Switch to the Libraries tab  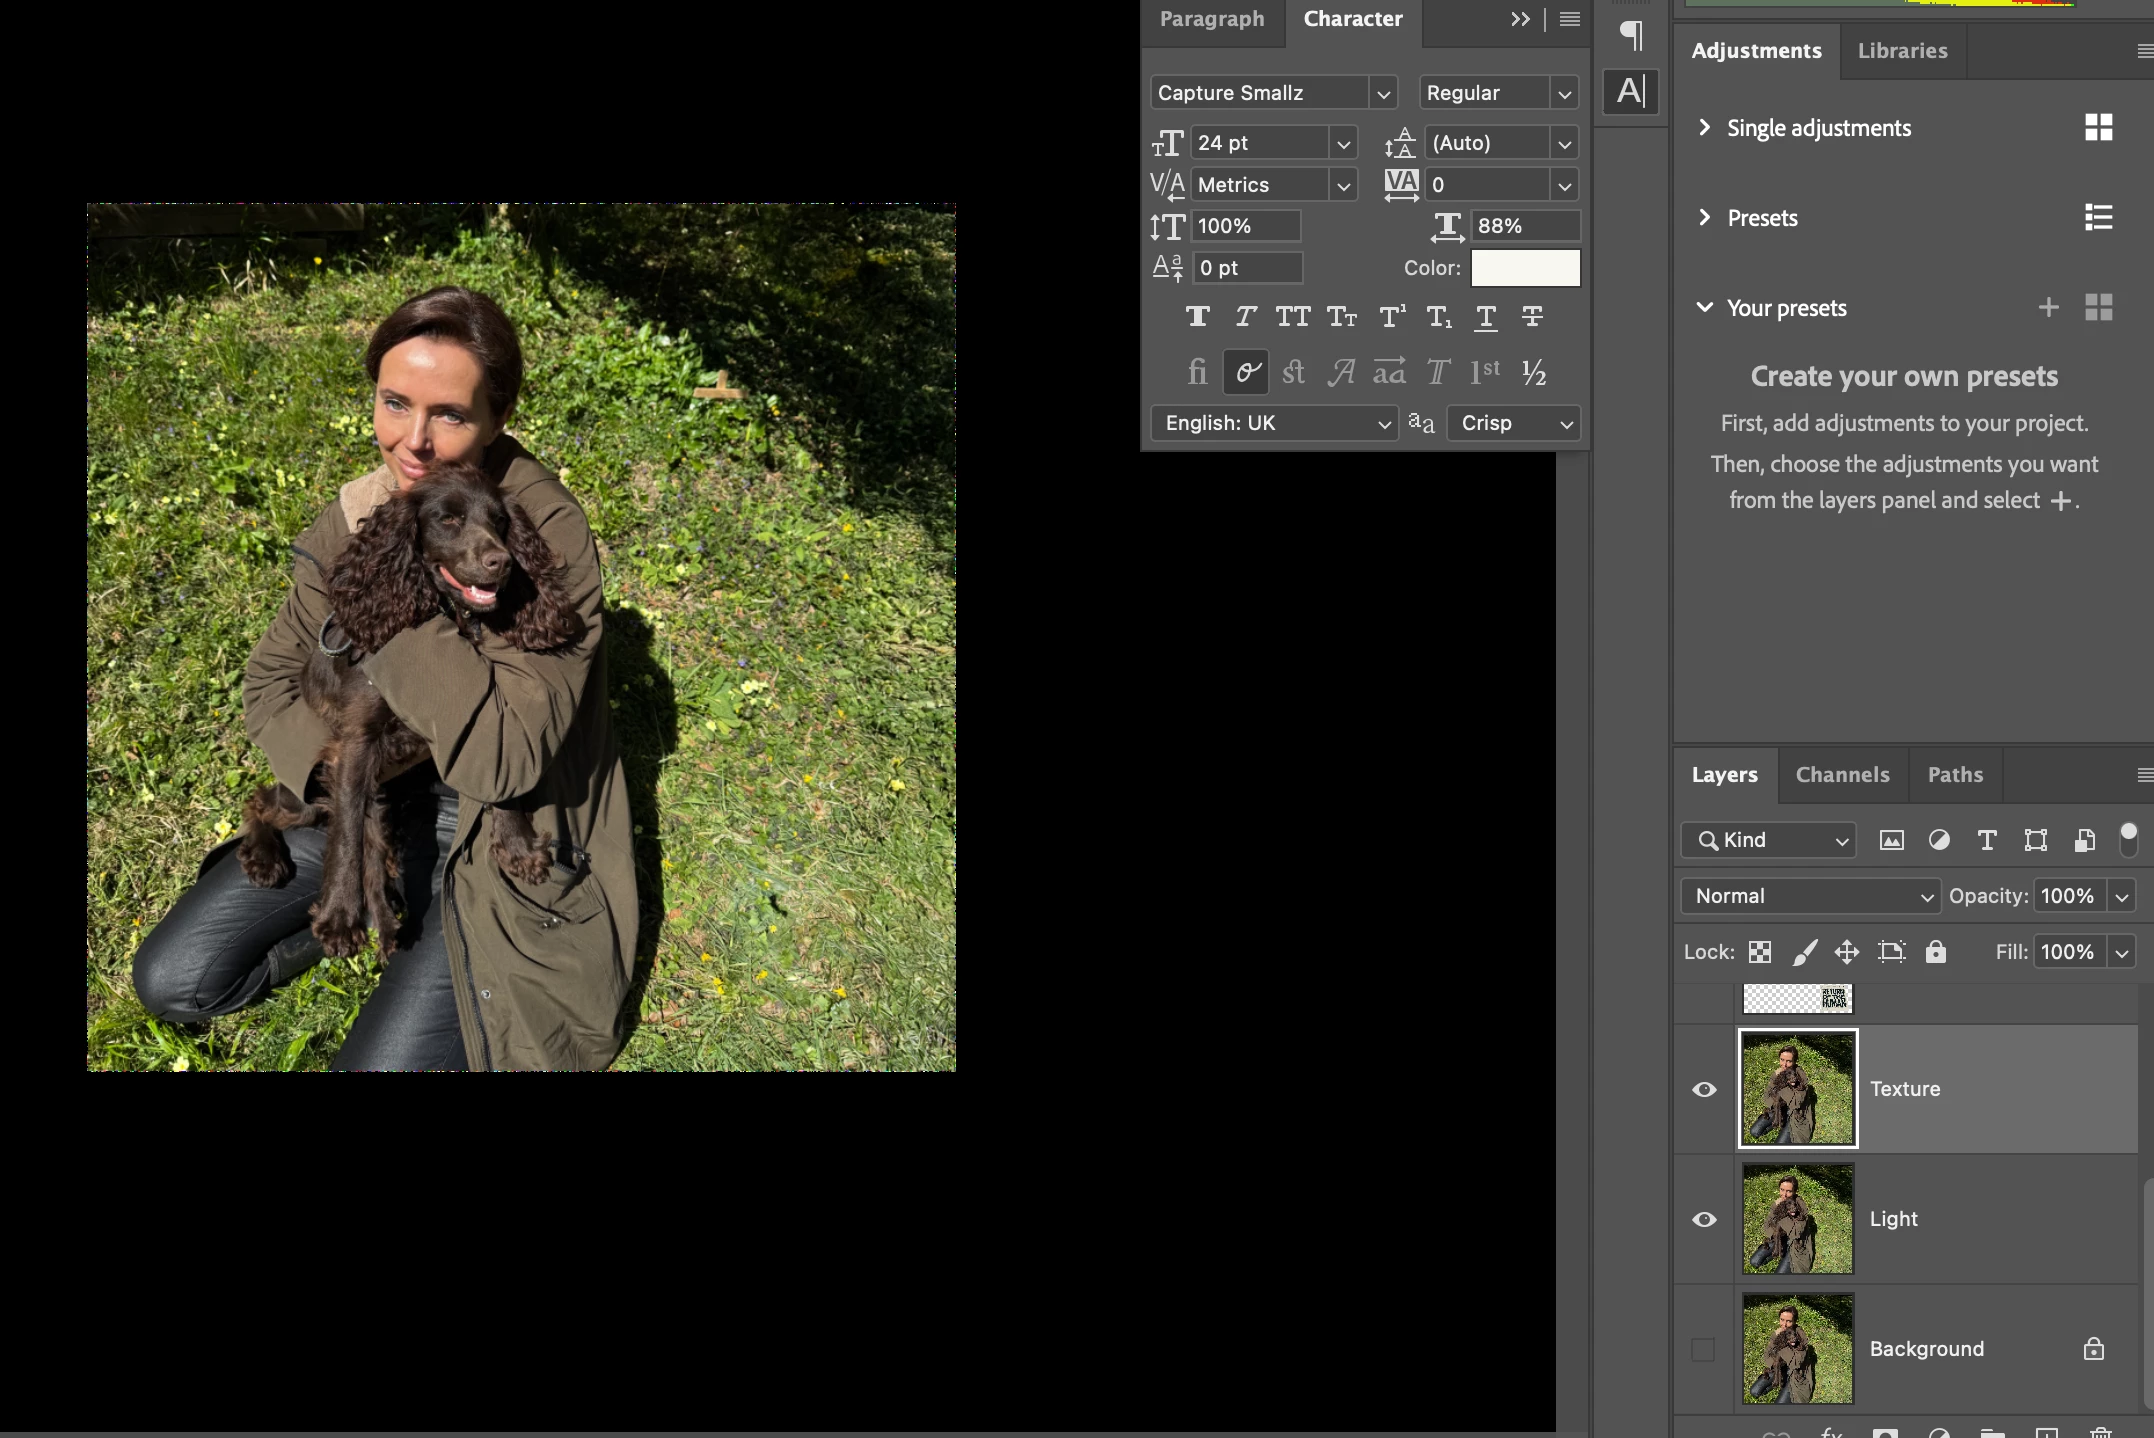[1902, 51]
